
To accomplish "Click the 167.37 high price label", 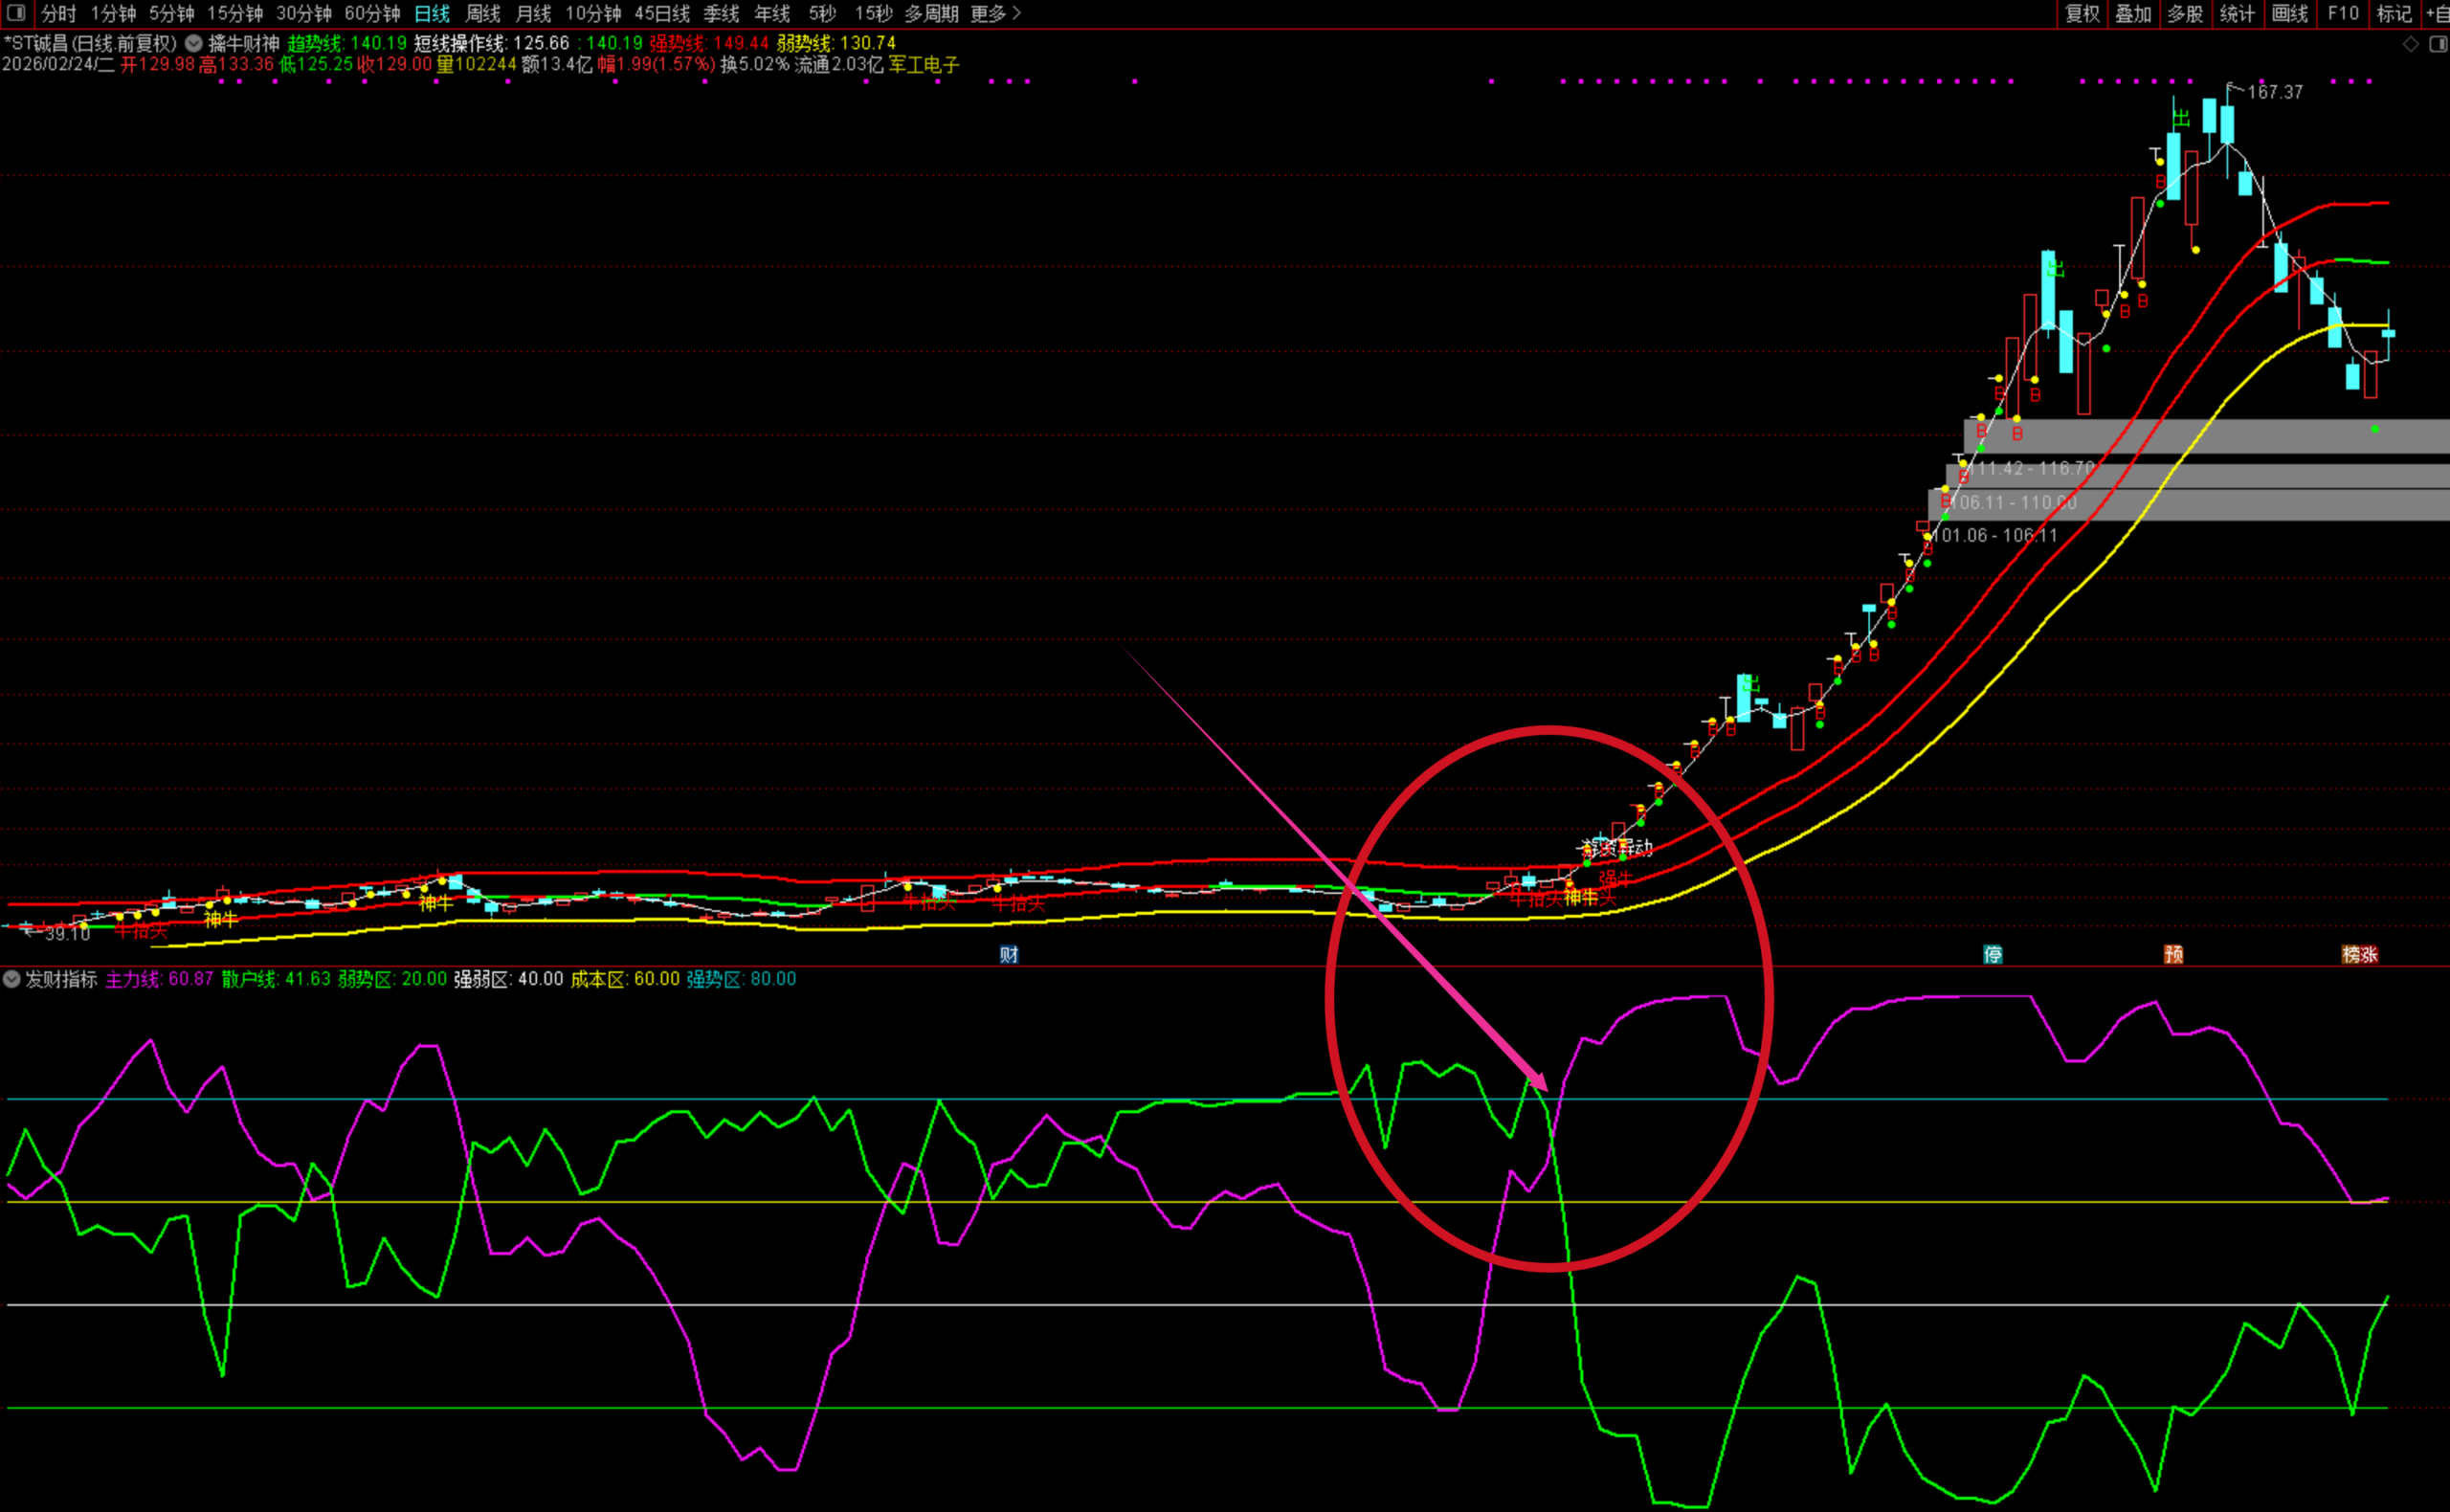I will pos(2274,92).
